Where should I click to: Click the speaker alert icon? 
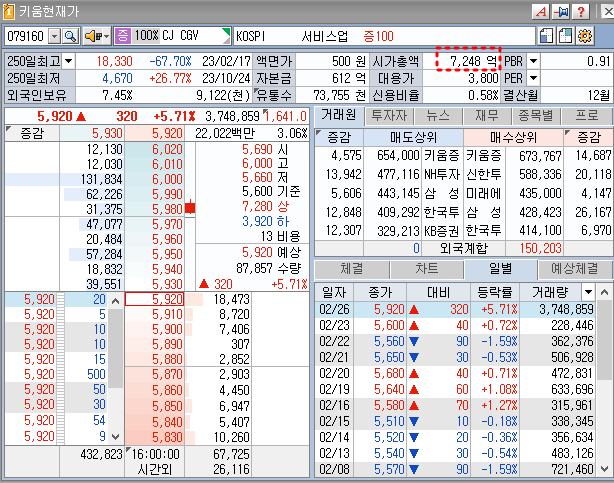point(94,36)
